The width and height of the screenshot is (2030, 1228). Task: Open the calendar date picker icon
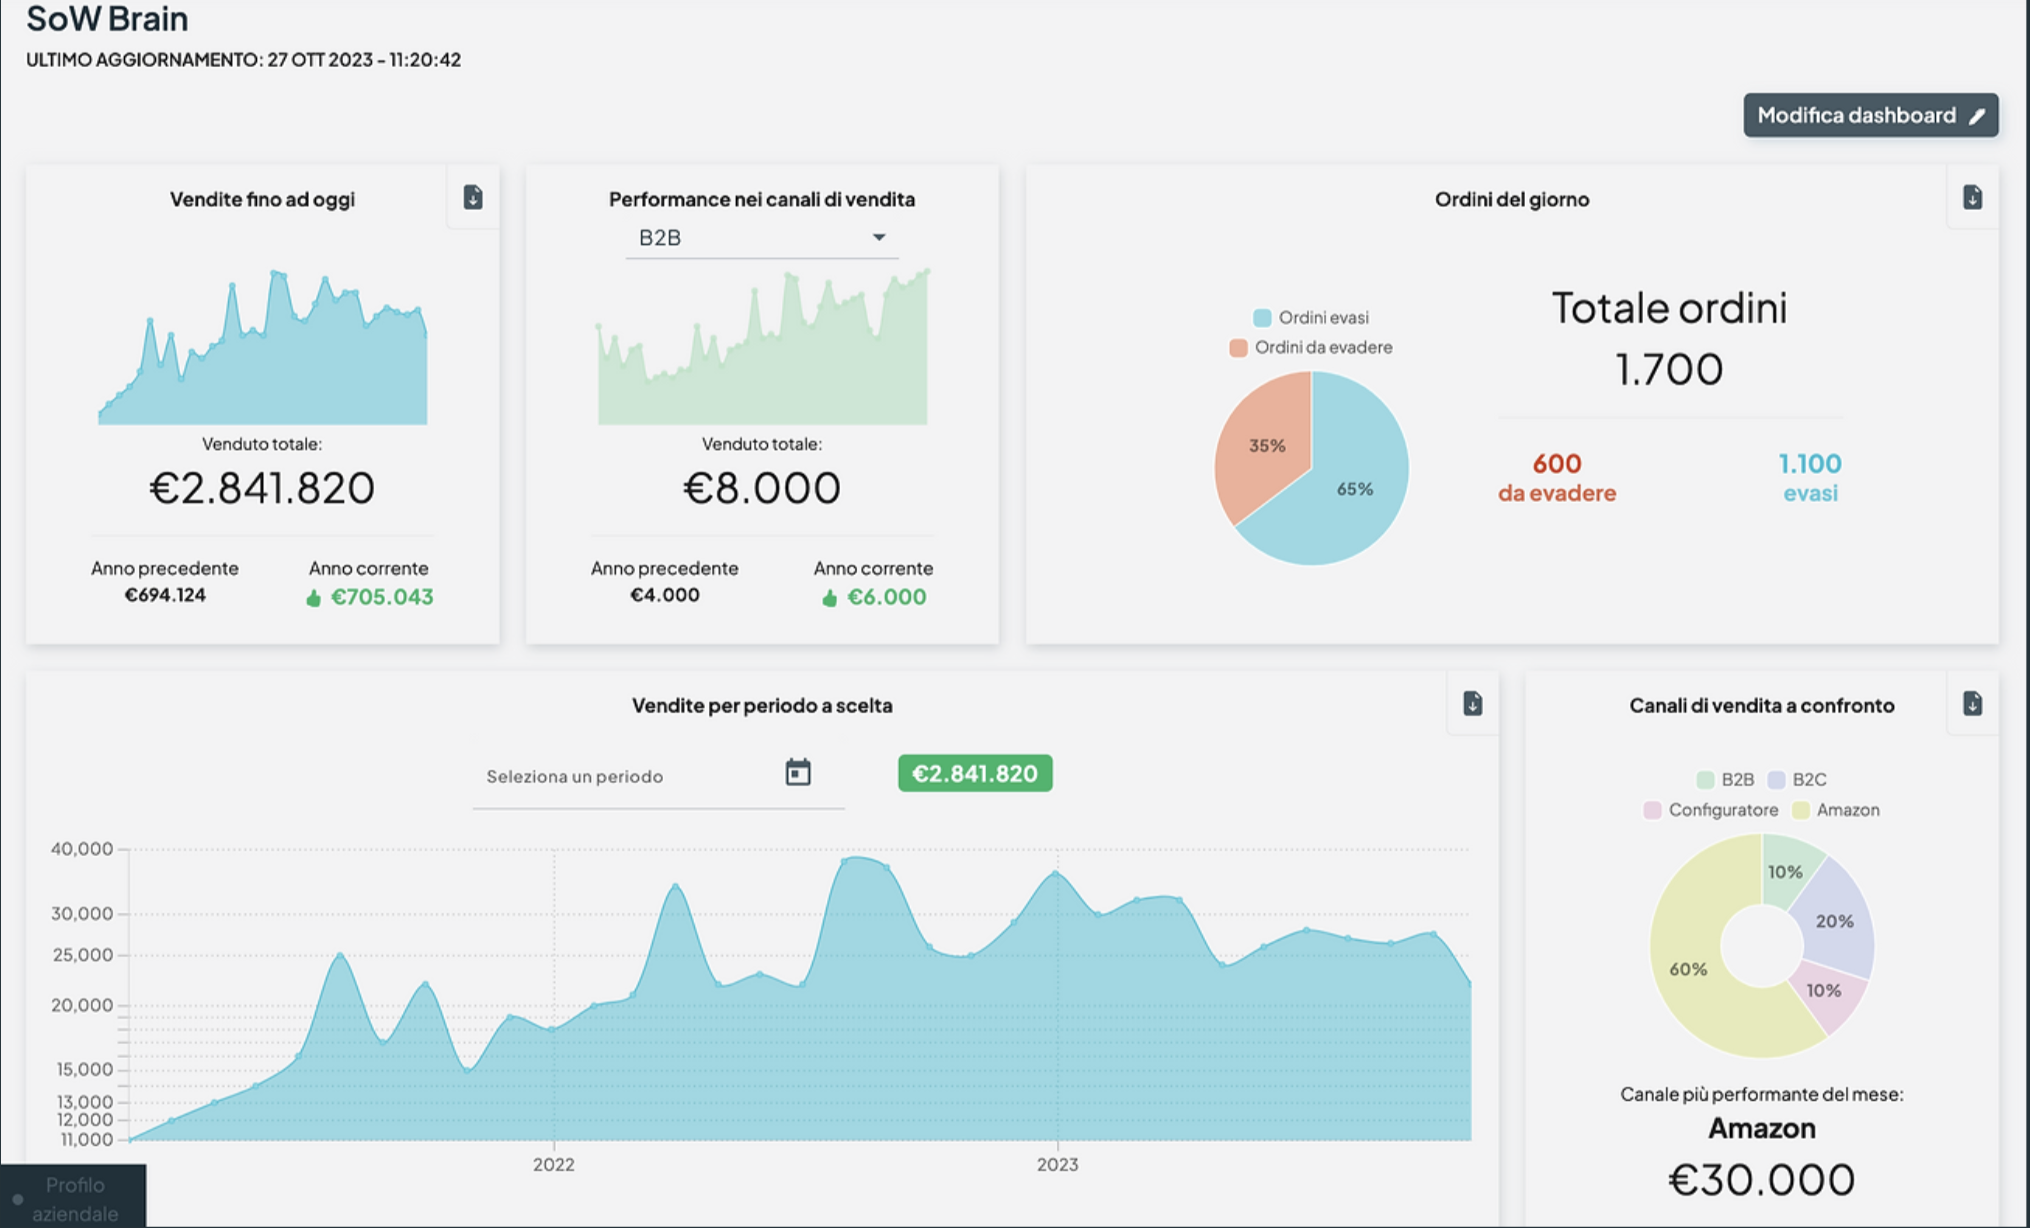click(798, 773)
